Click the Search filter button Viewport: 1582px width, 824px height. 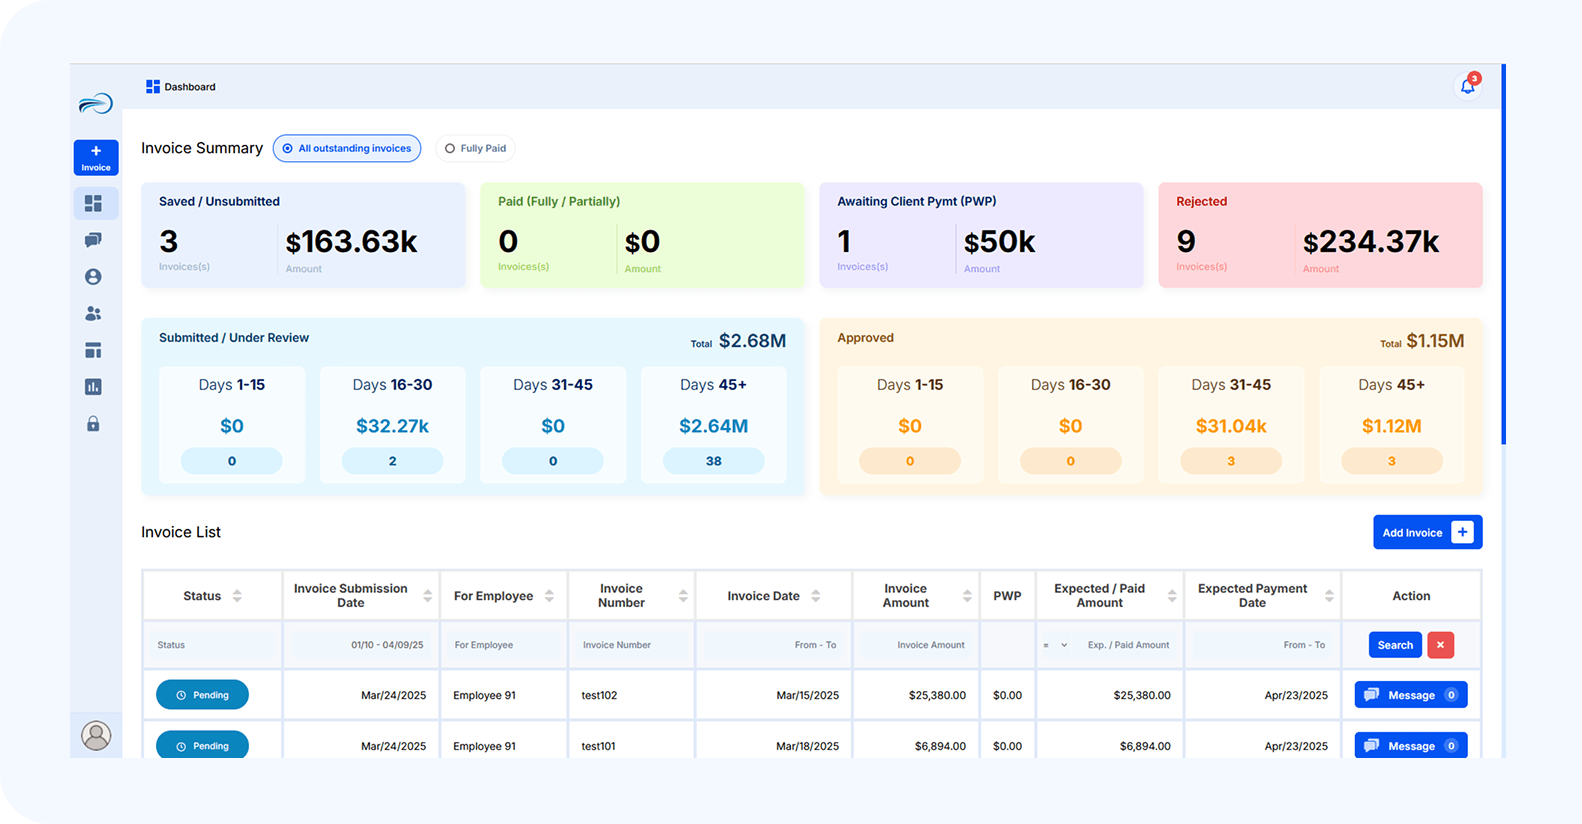pos(1395,645)
